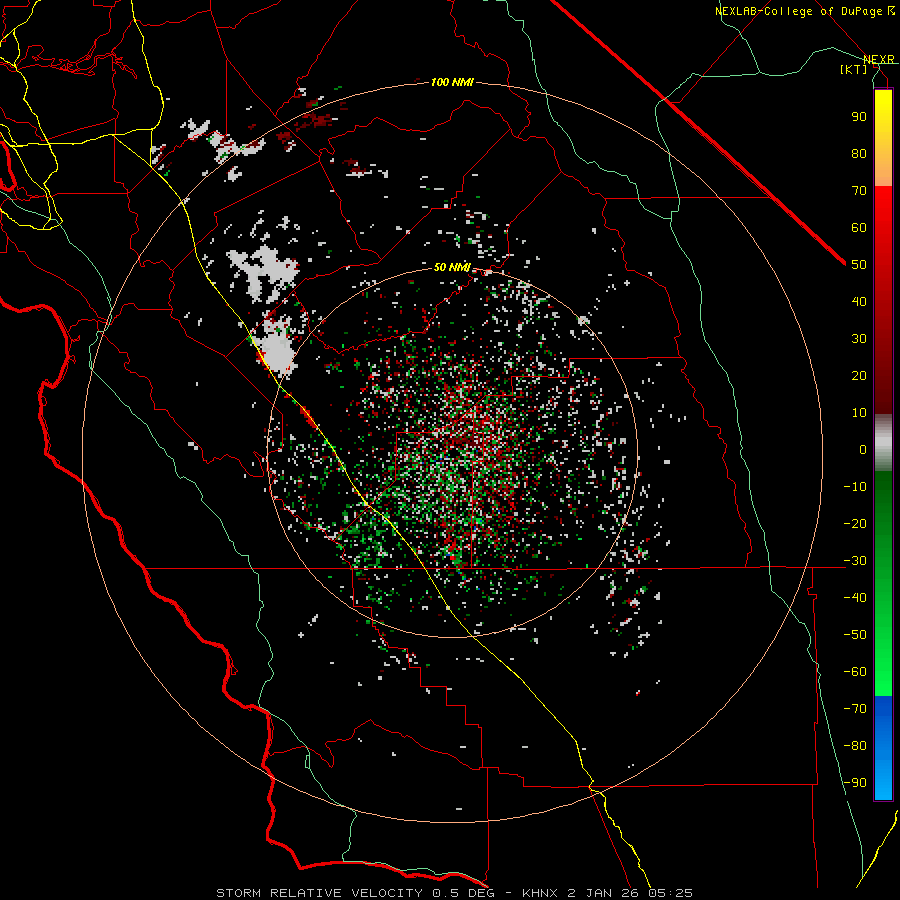Image resolution: width=900 pixels, height=900 pixels.
Task: Click the -40 value on the scale
Action: (855, 598)
